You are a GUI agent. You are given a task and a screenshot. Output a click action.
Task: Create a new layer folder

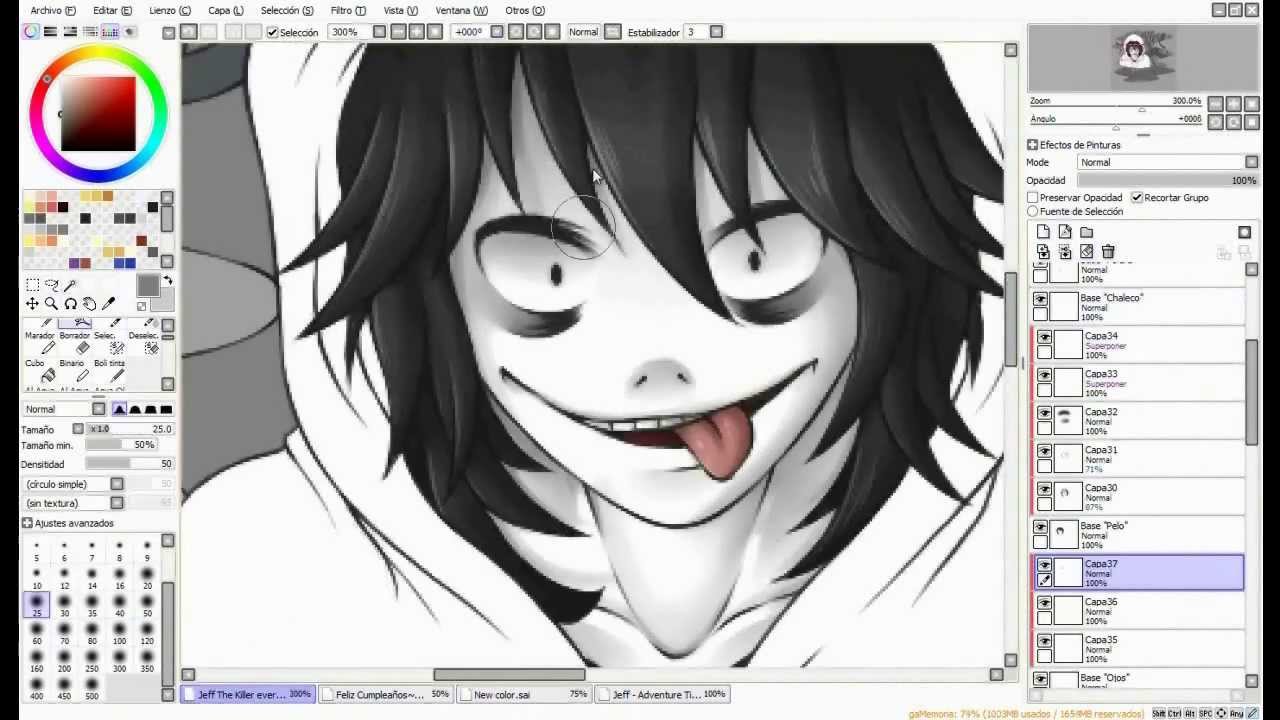(x=1087, y=232)
